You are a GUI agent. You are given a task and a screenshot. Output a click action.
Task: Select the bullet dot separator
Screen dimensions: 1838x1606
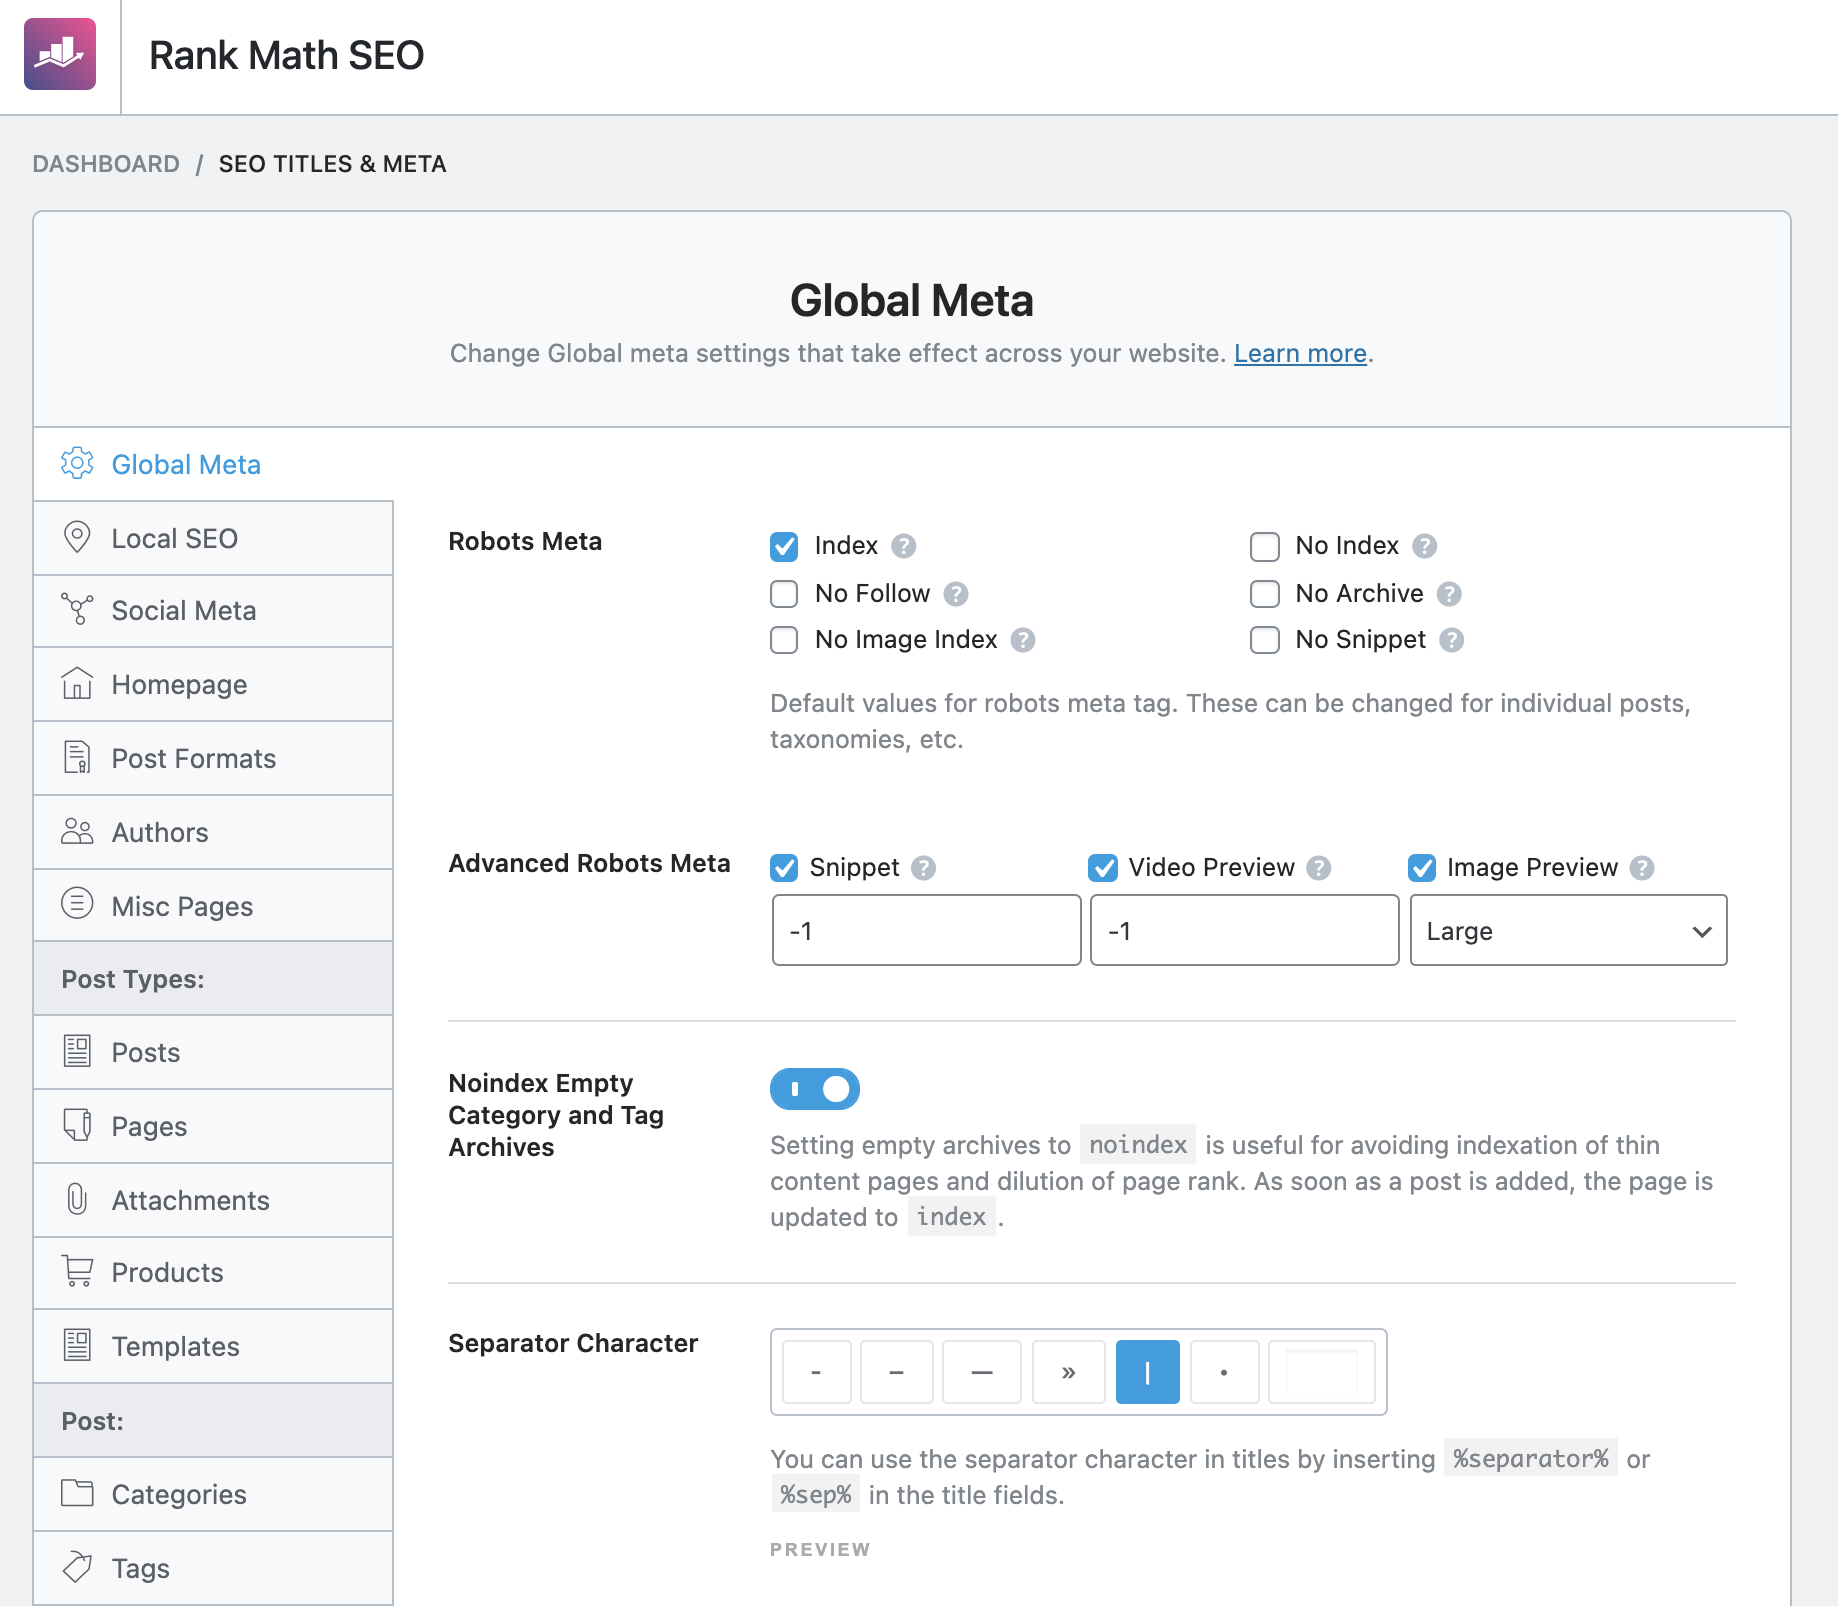click(x=1224, y=1372)
